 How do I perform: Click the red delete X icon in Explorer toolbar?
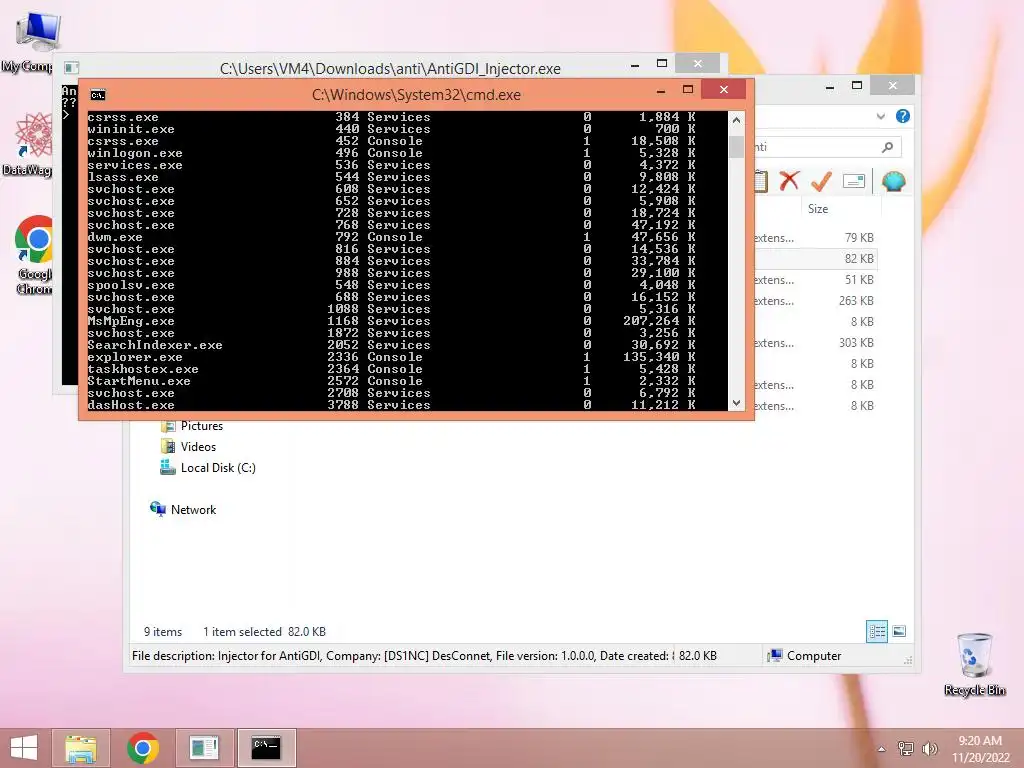pos(789,181)
